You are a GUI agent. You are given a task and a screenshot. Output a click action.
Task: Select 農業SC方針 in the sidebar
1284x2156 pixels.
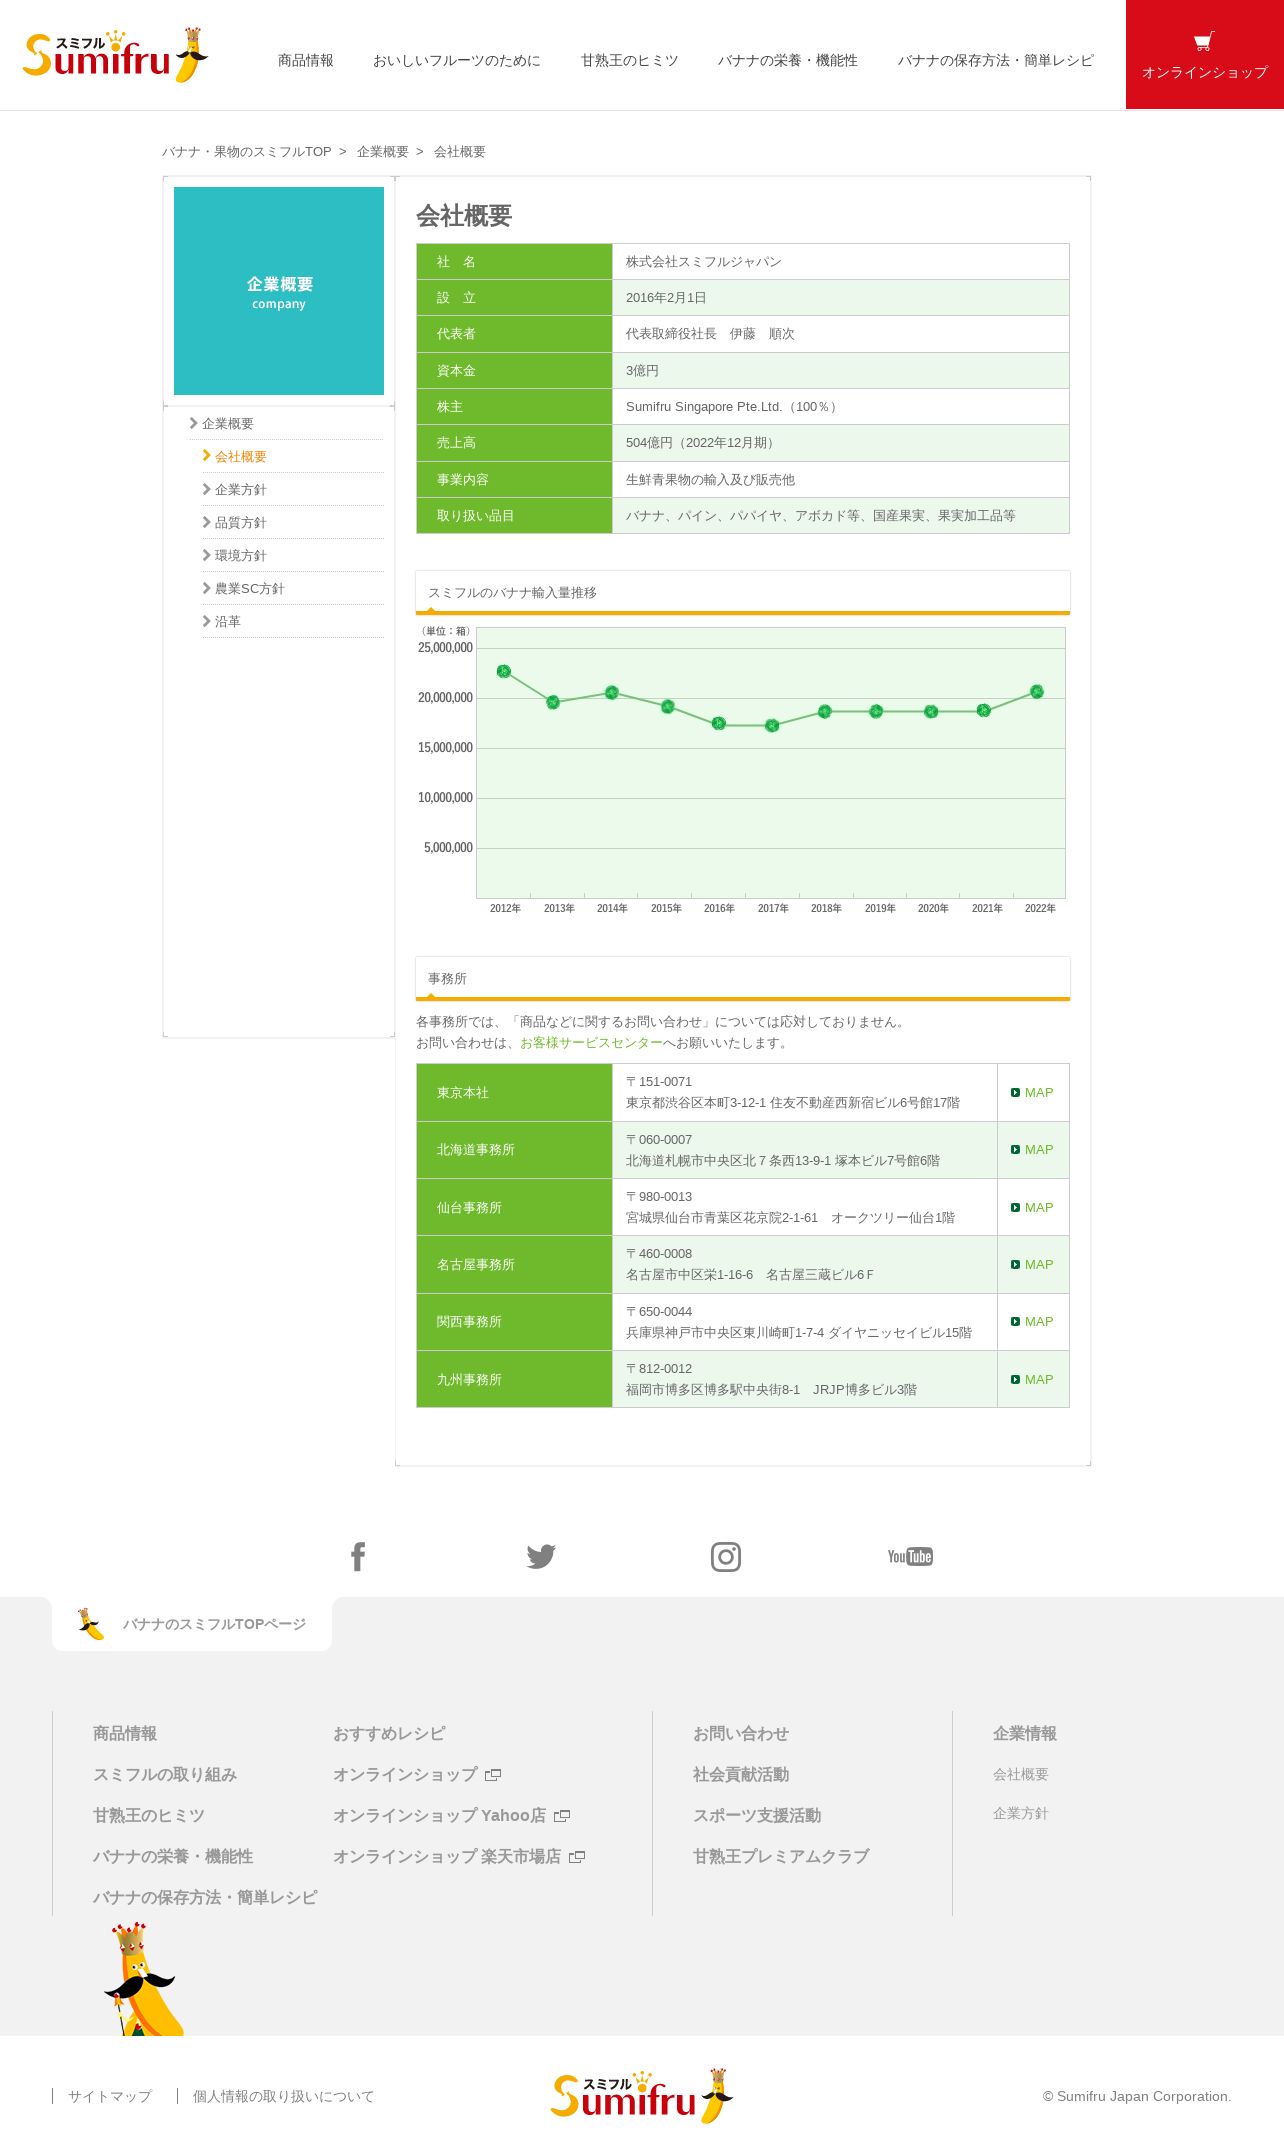pyautogui.click(x=250, y=589)
